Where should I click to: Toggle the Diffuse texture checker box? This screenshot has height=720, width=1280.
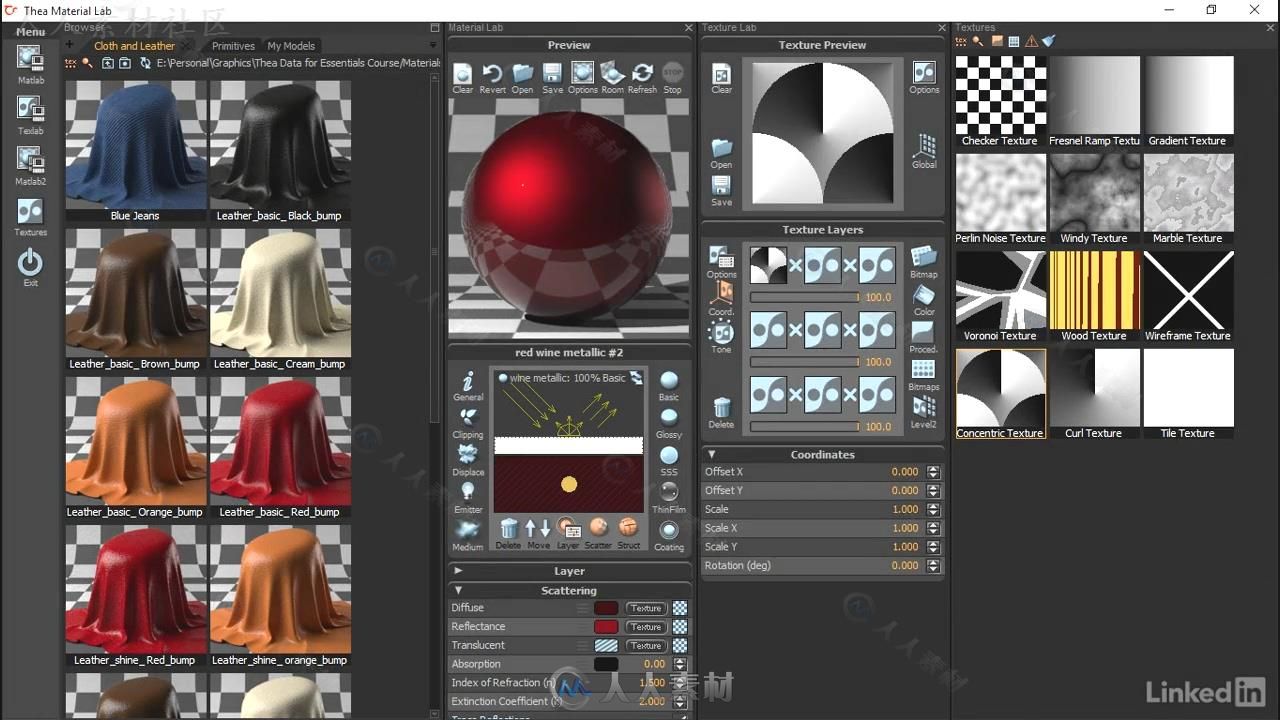pyautogui.click(x=680, y=608)
